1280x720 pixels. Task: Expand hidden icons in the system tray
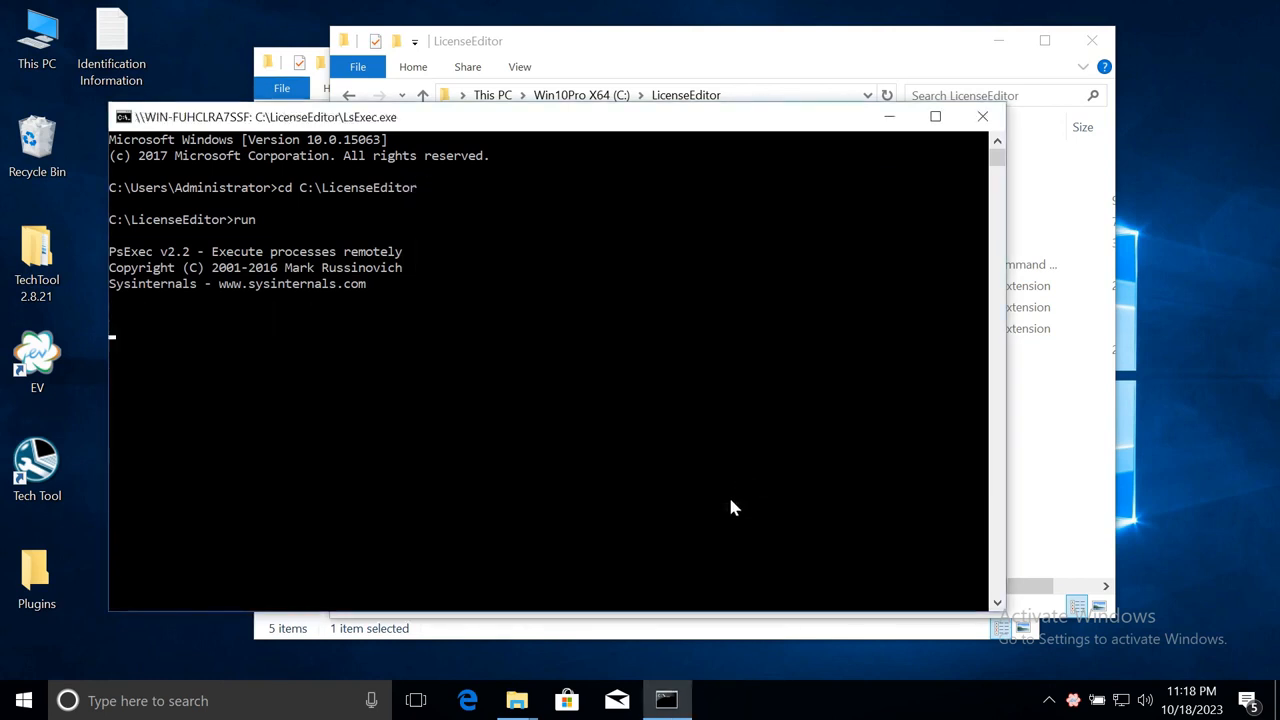[1048, 700]
